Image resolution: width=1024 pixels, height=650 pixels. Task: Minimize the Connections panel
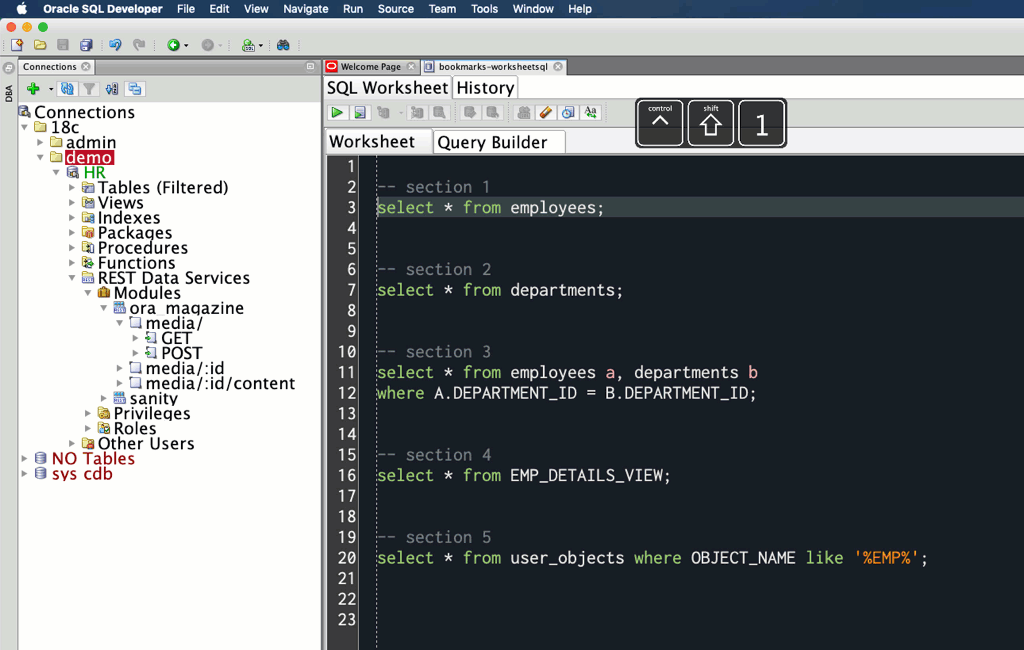[x=310, y=67]
